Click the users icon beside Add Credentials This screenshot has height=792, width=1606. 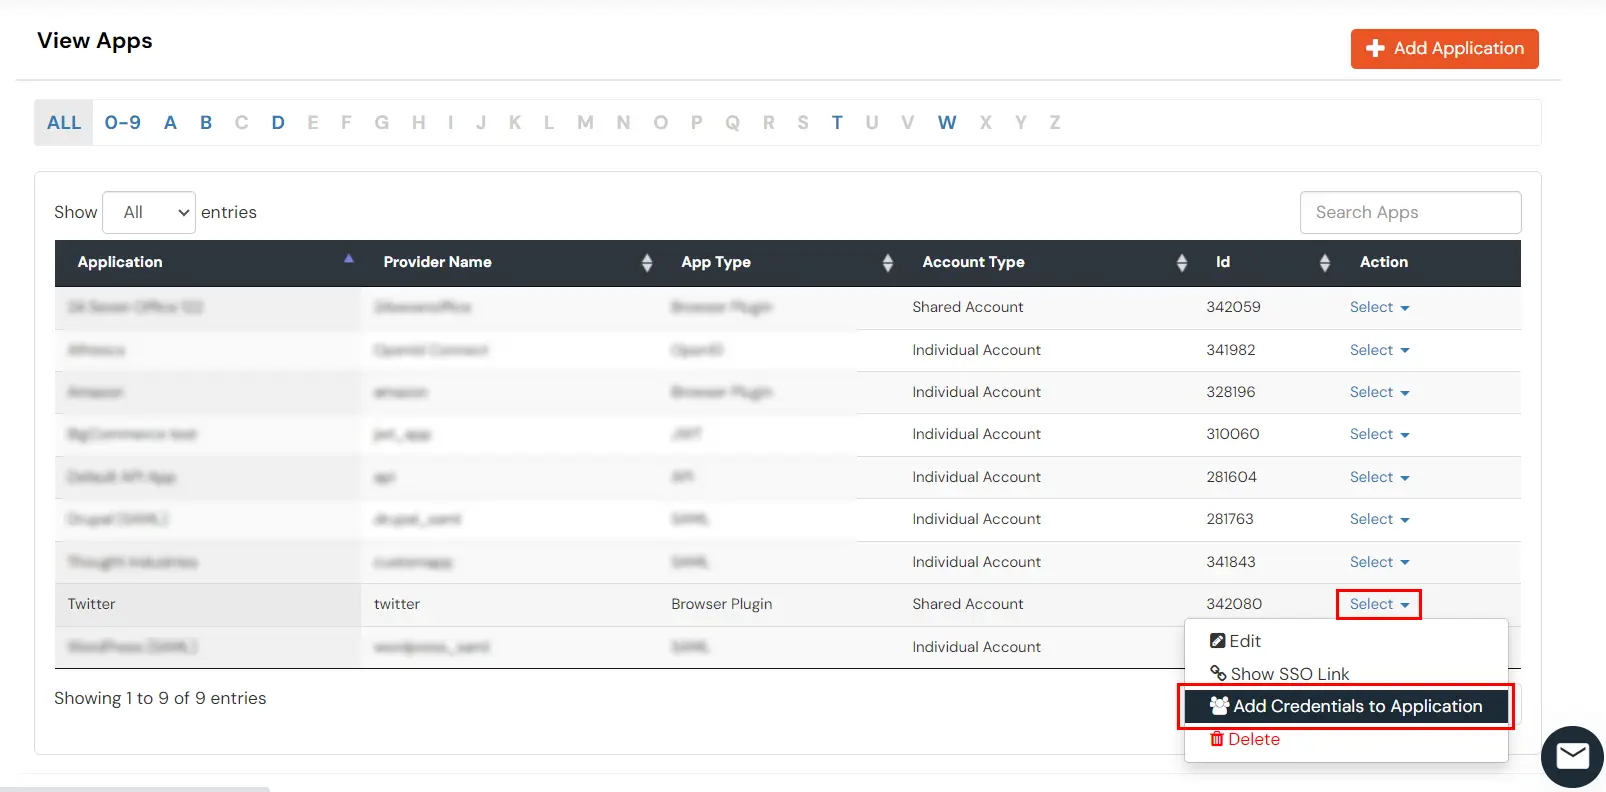click(1219, 706)
